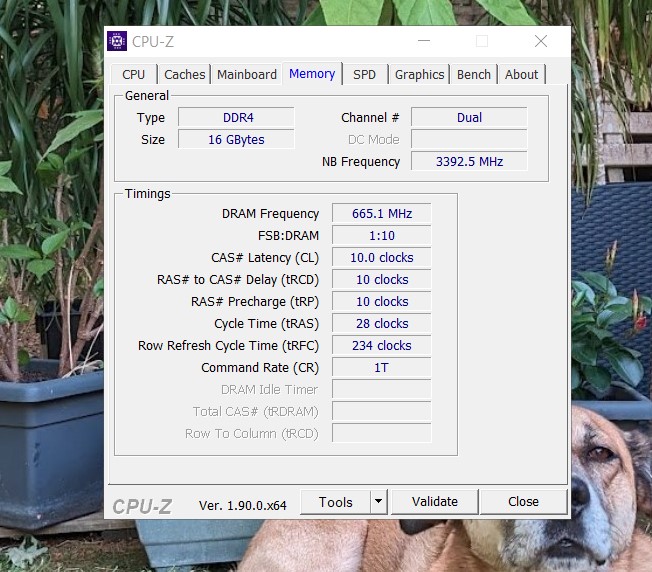Click the empty Row To Column field

pyautogui.click(x=382, y=434)
